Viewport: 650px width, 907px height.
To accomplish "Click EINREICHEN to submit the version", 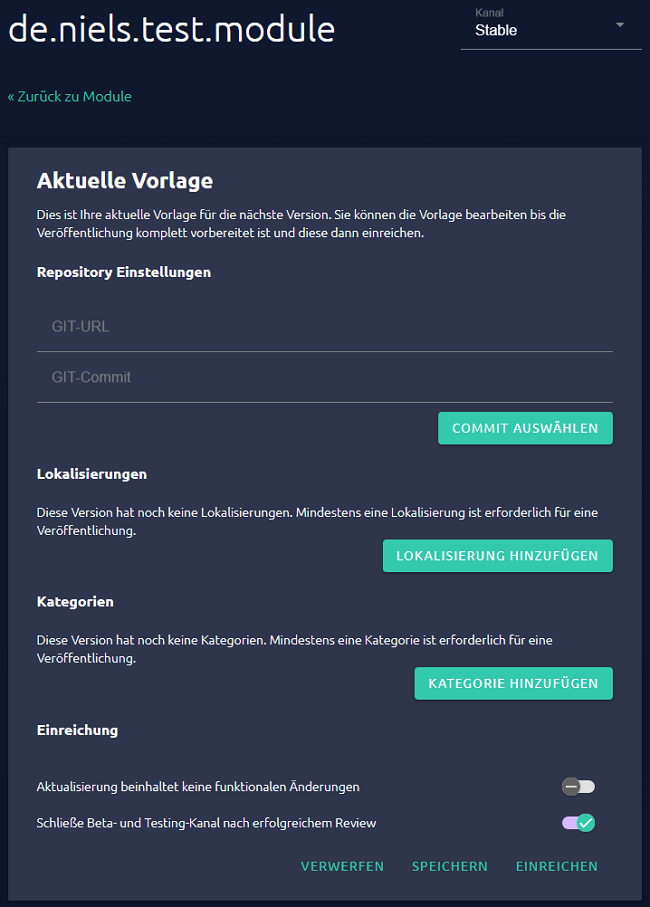I will pos(556,866).
